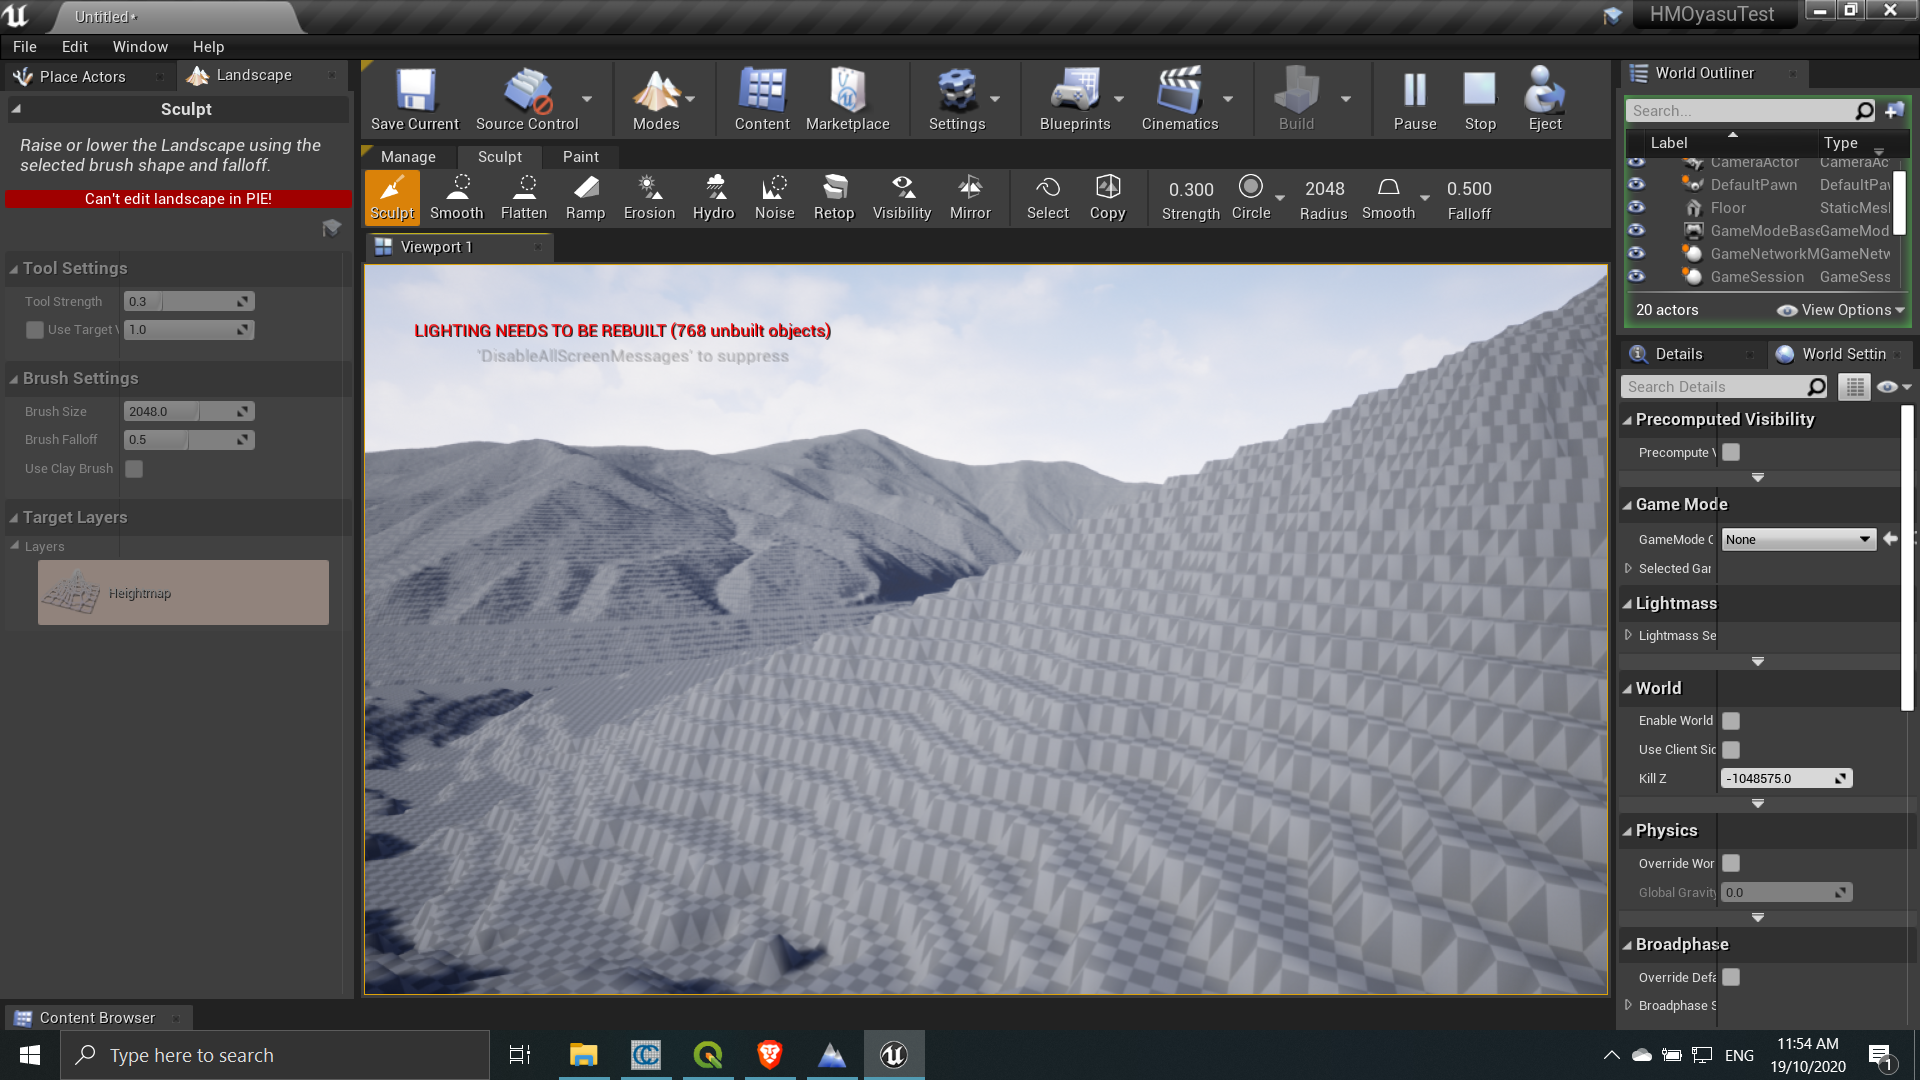The width and height of the screenshot is (1920, 1080).
Task: Launch the Blueprints menu
Action: (1074, 98)
